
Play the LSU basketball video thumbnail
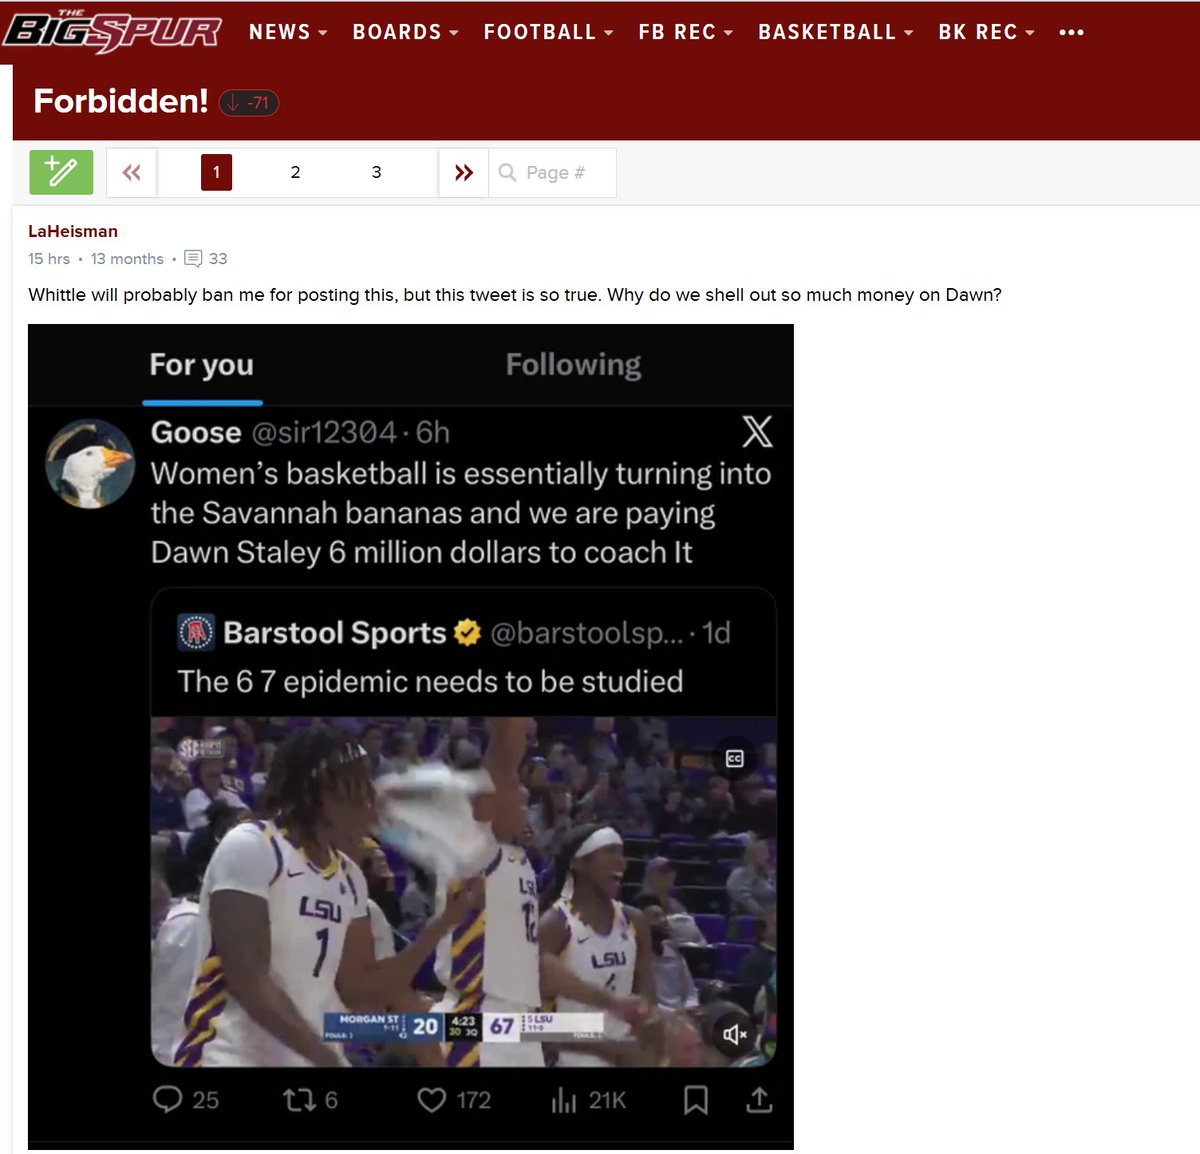point(463,891)
